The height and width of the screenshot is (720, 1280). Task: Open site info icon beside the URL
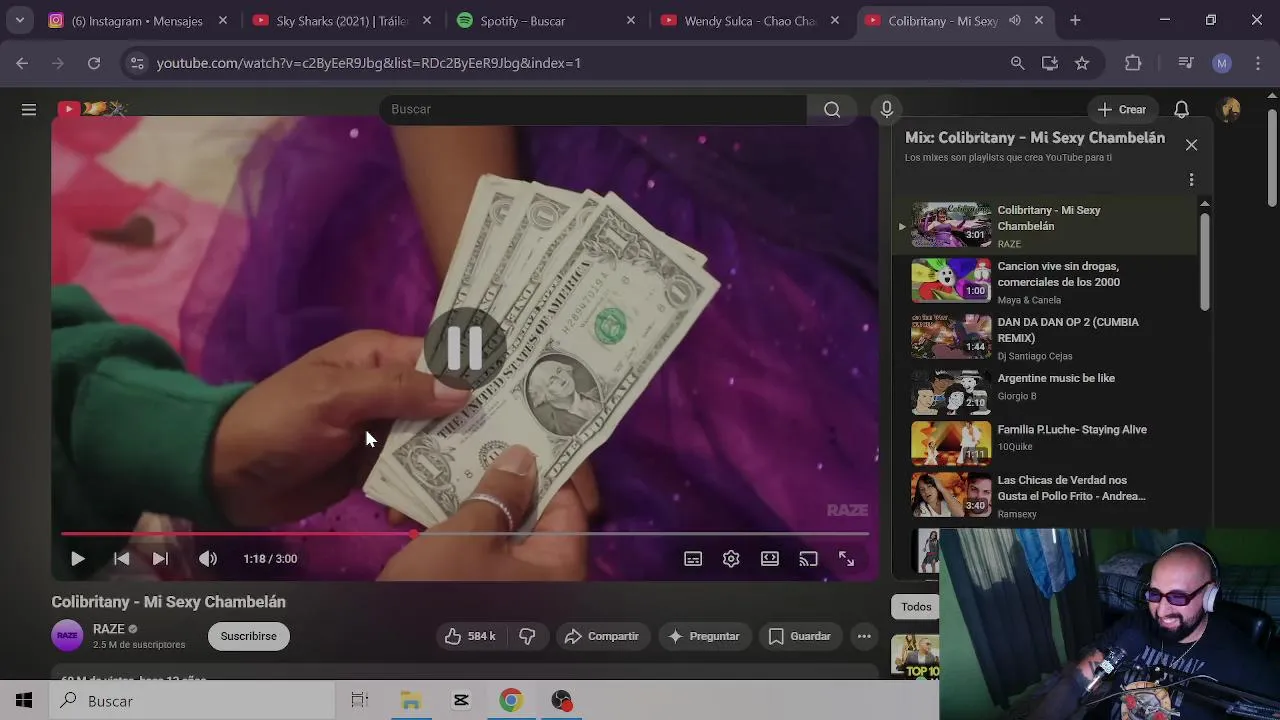point(137,63)
